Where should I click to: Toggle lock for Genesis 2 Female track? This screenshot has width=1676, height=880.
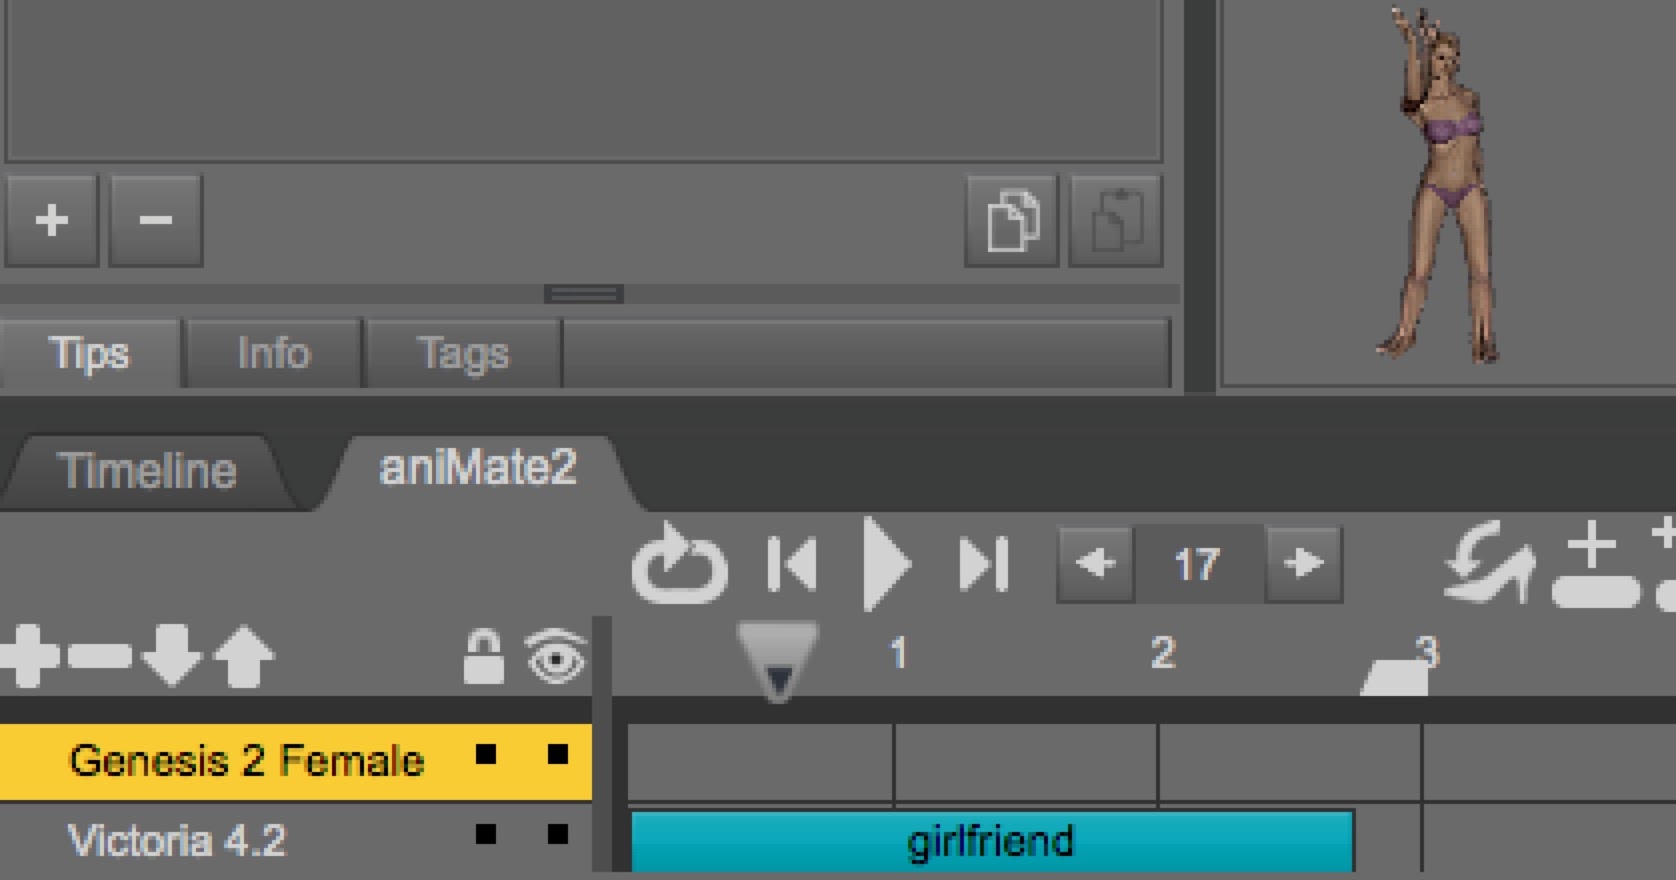pos(486,754)
